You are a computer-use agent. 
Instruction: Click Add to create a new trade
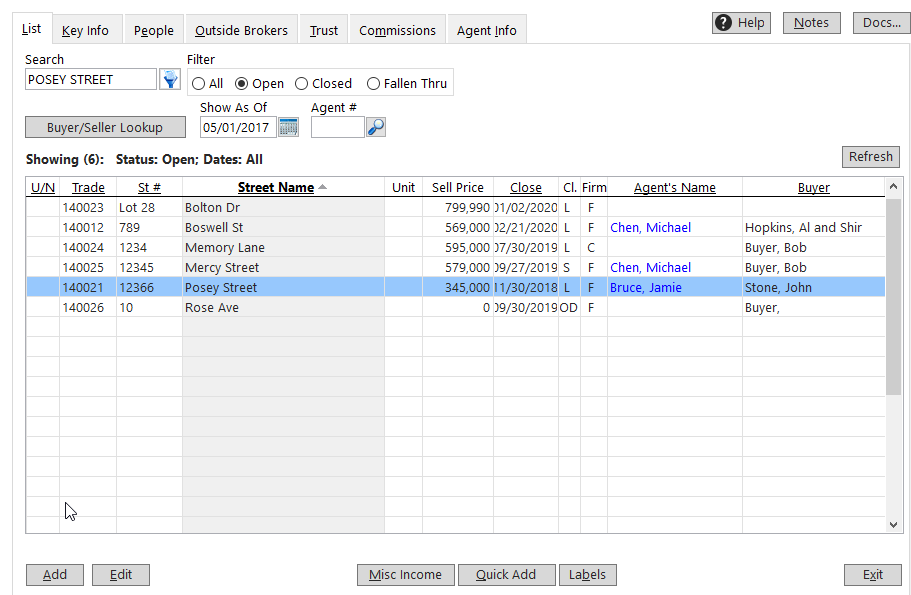(54, 574)
